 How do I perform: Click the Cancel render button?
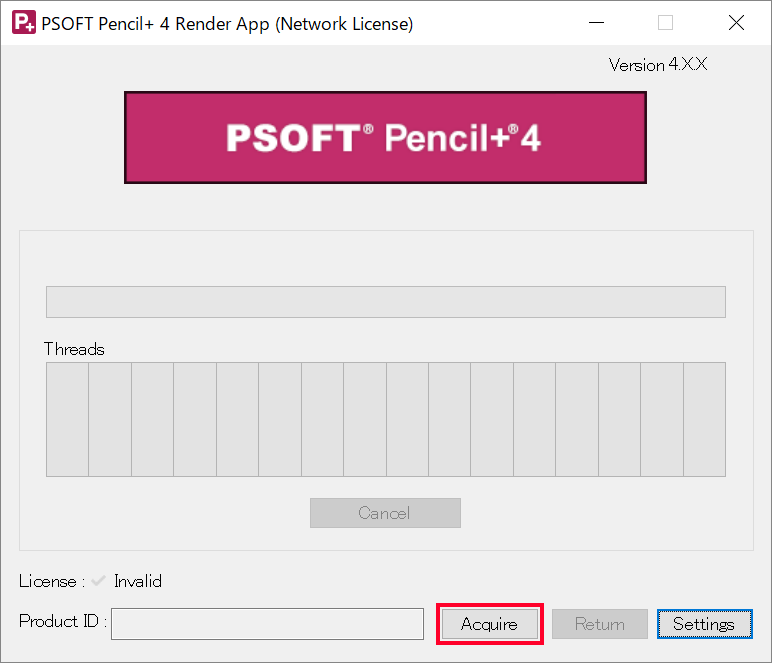tap(385, 513)
